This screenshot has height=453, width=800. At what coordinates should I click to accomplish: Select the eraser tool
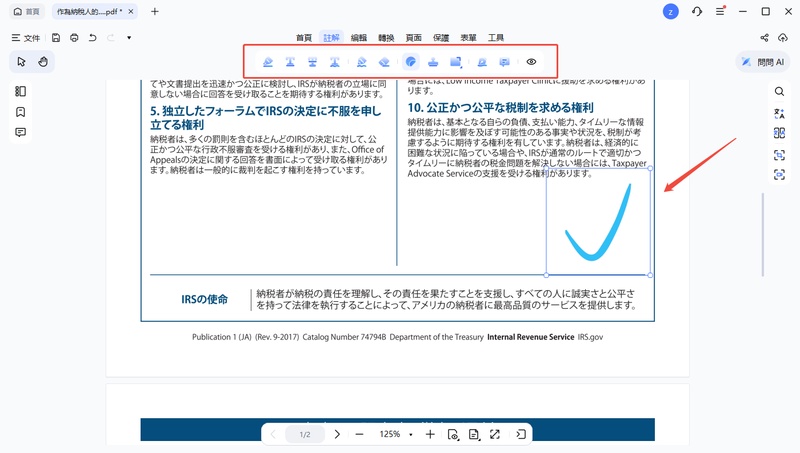point(384,62)
